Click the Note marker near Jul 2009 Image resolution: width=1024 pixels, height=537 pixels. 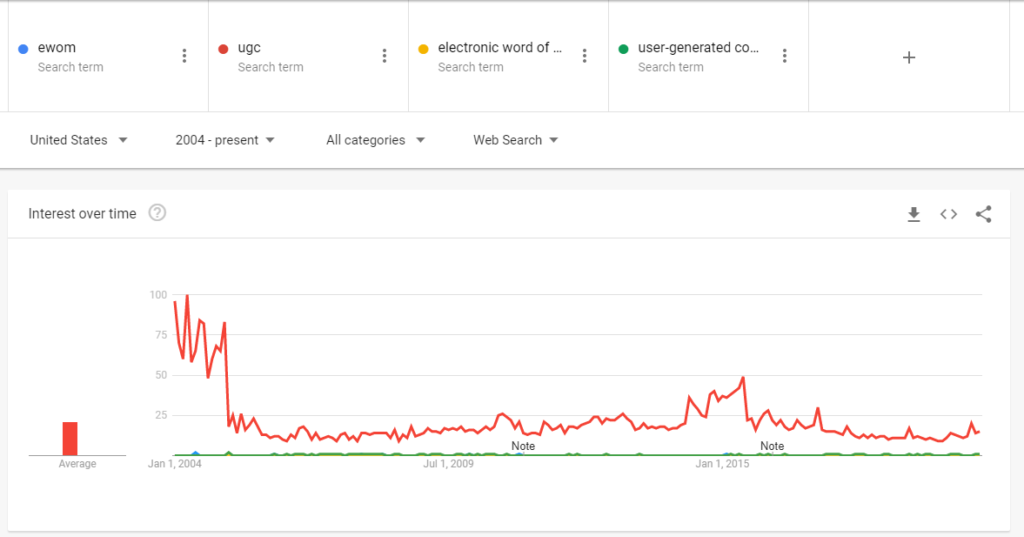[523, 446]
